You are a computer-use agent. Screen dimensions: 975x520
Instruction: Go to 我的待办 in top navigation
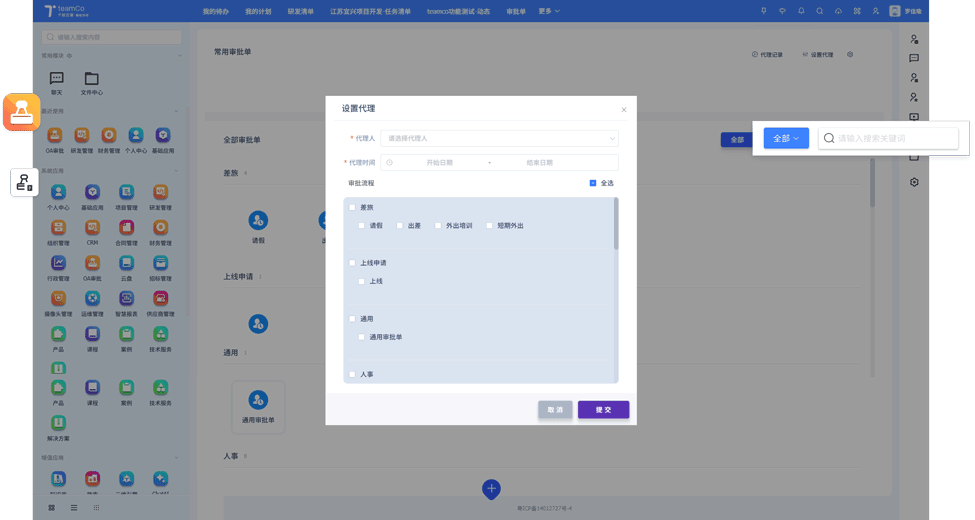click(x=215, y=12)
